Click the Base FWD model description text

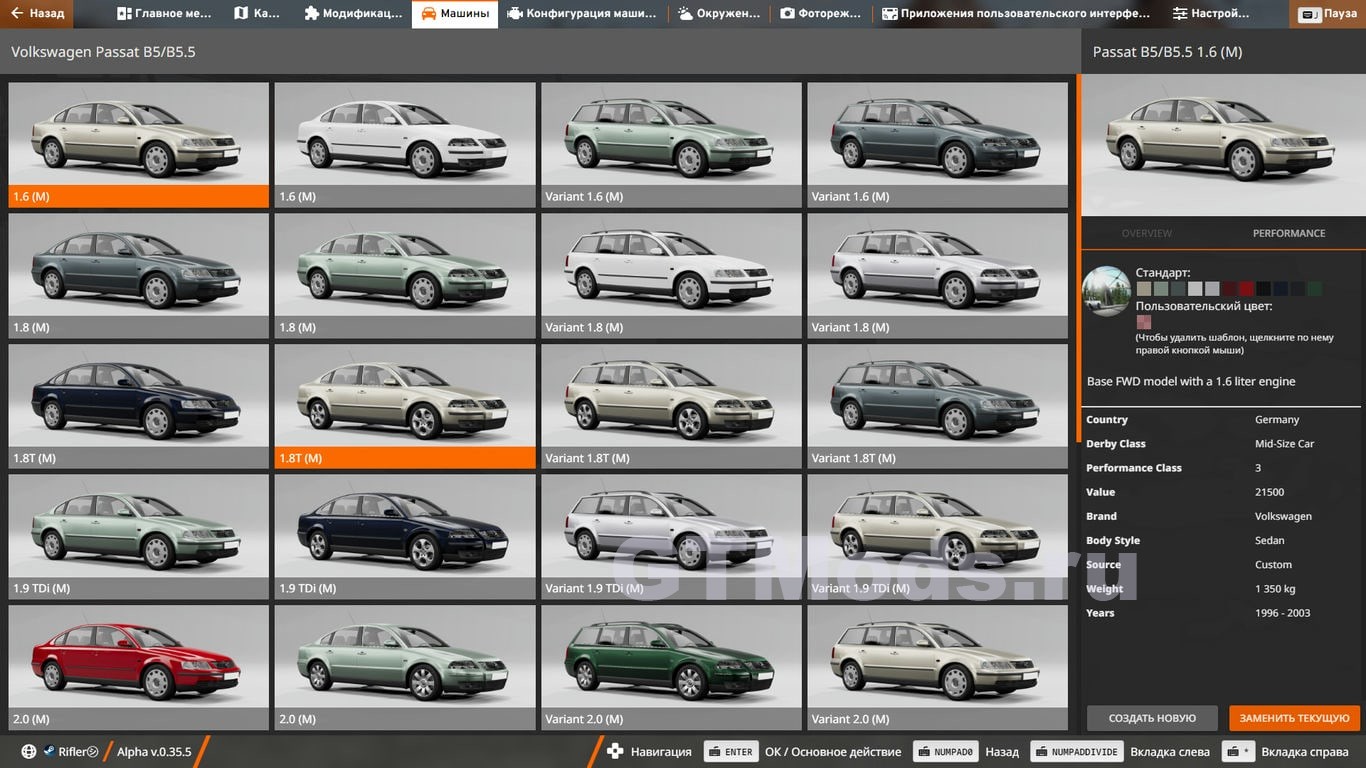1191,382
